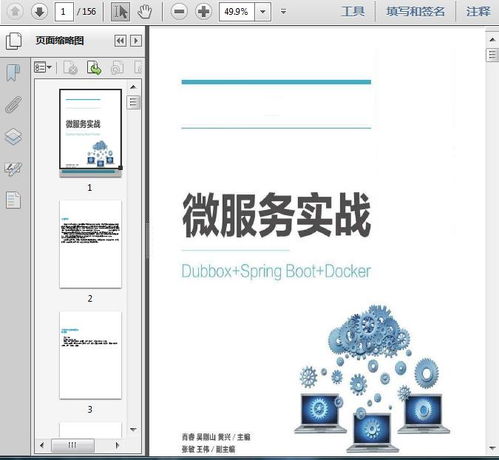Open the 工具 tab
This screenshot has width=499, height=460.
click(x=353, y=12)
